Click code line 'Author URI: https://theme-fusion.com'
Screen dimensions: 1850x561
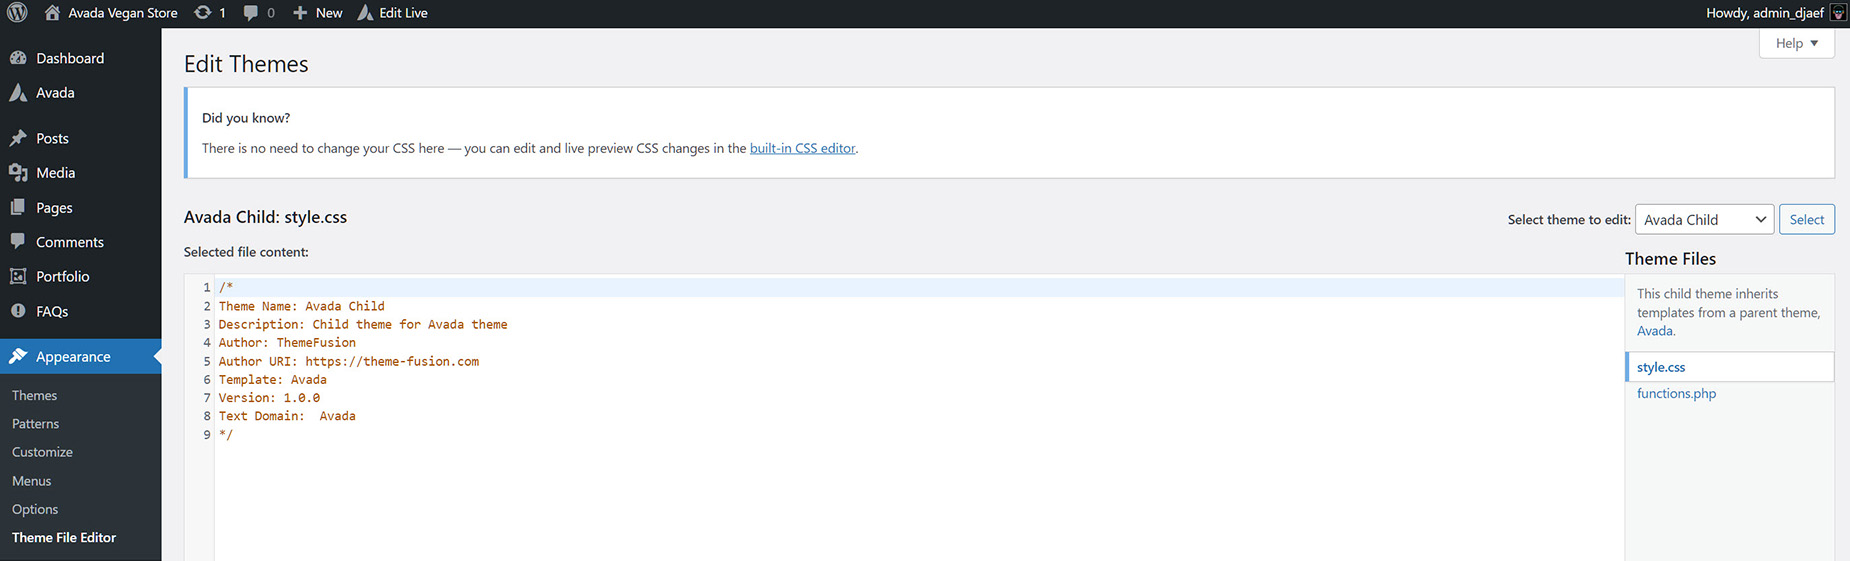click(x=348, y=361)
